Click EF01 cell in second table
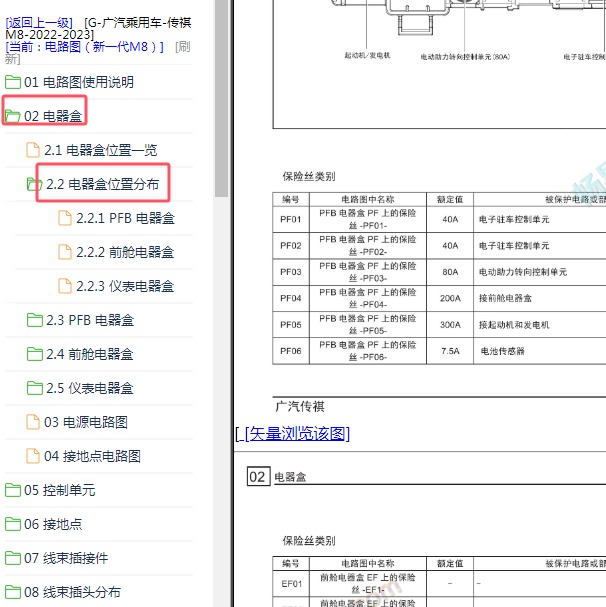606x607 pixels. [292, 583]
